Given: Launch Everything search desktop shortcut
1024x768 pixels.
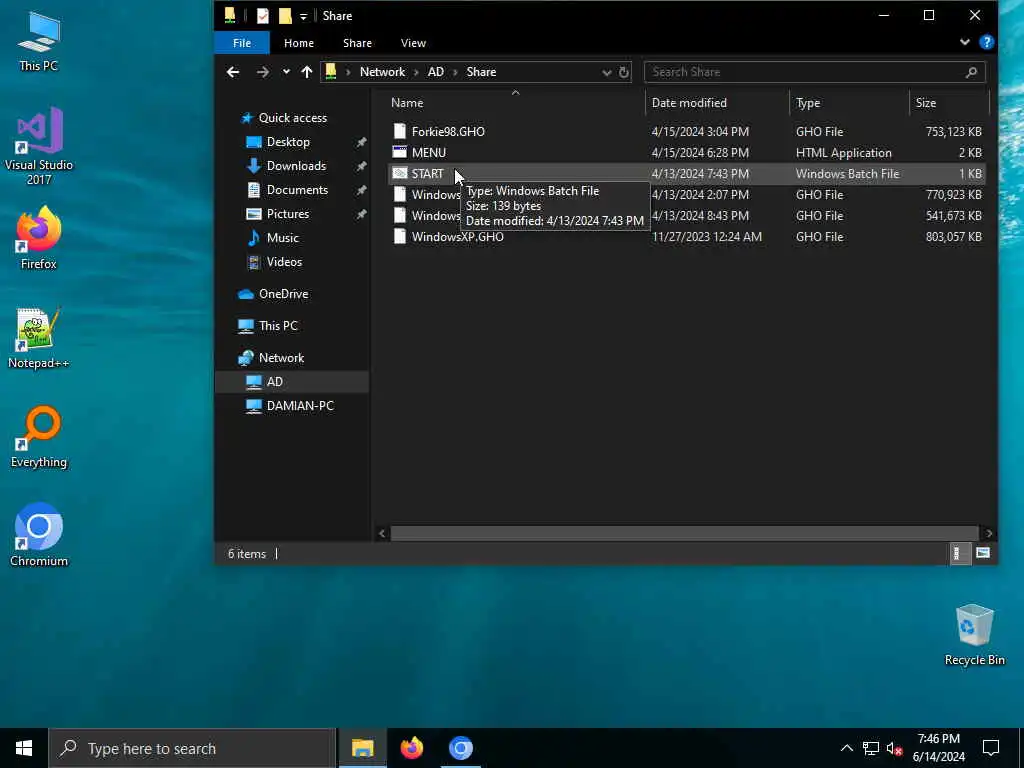Looking at the screenshot, I should click(x=39, y=436).
